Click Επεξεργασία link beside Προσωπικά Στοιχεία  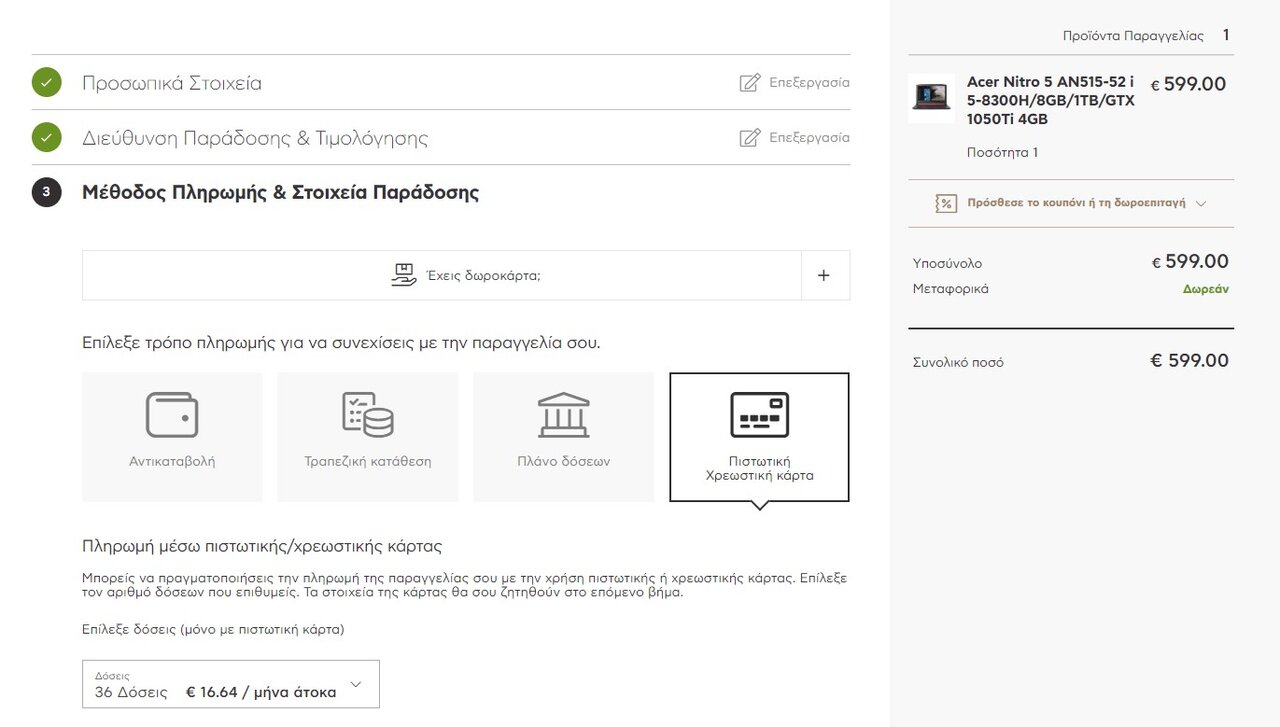pyautogui.click(x=809, y=83)
